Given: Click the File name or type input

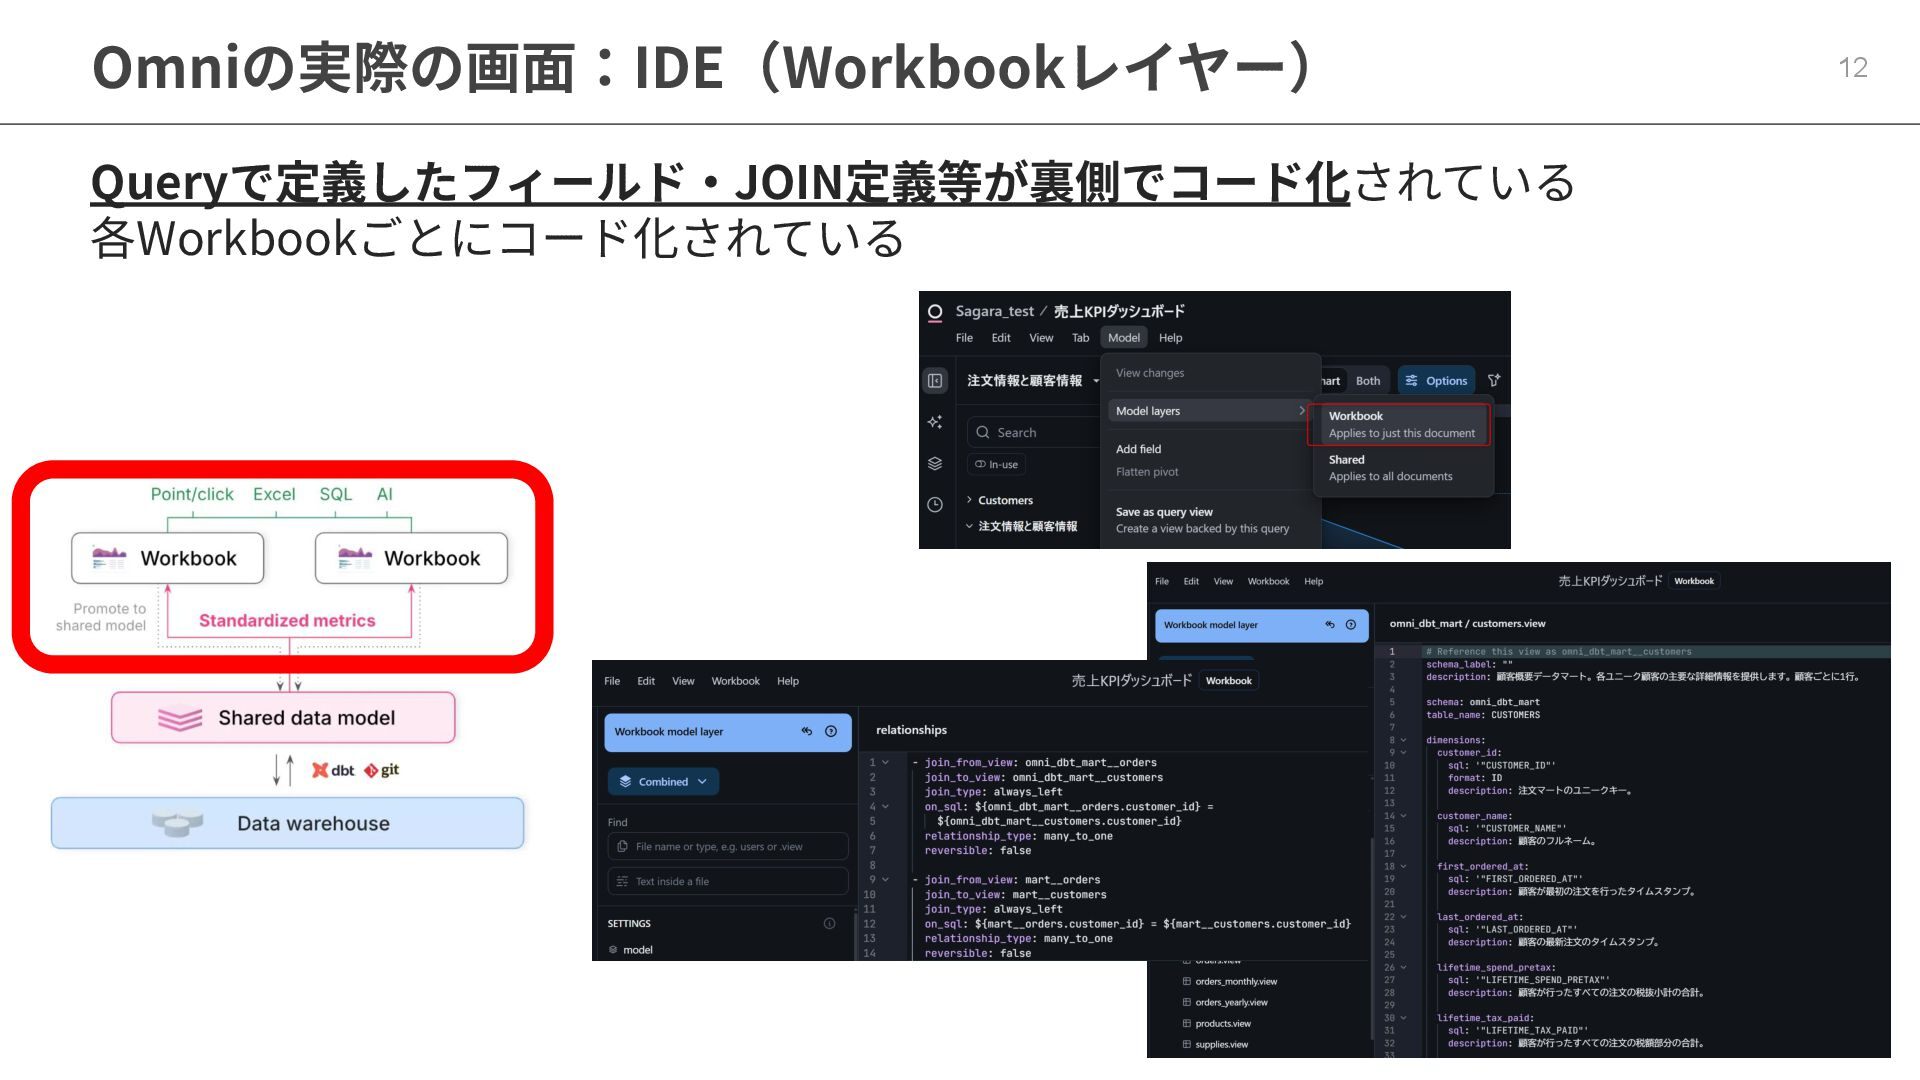Looking at the screenshot, I should tap(730, 847).
